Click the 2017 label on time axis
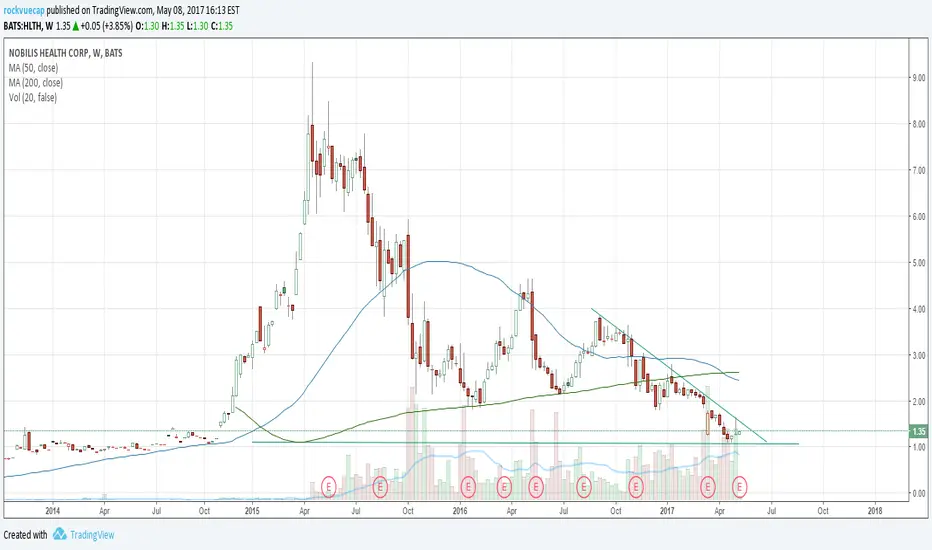The height and width of the screenshot is (550, 932). (667, 510)
